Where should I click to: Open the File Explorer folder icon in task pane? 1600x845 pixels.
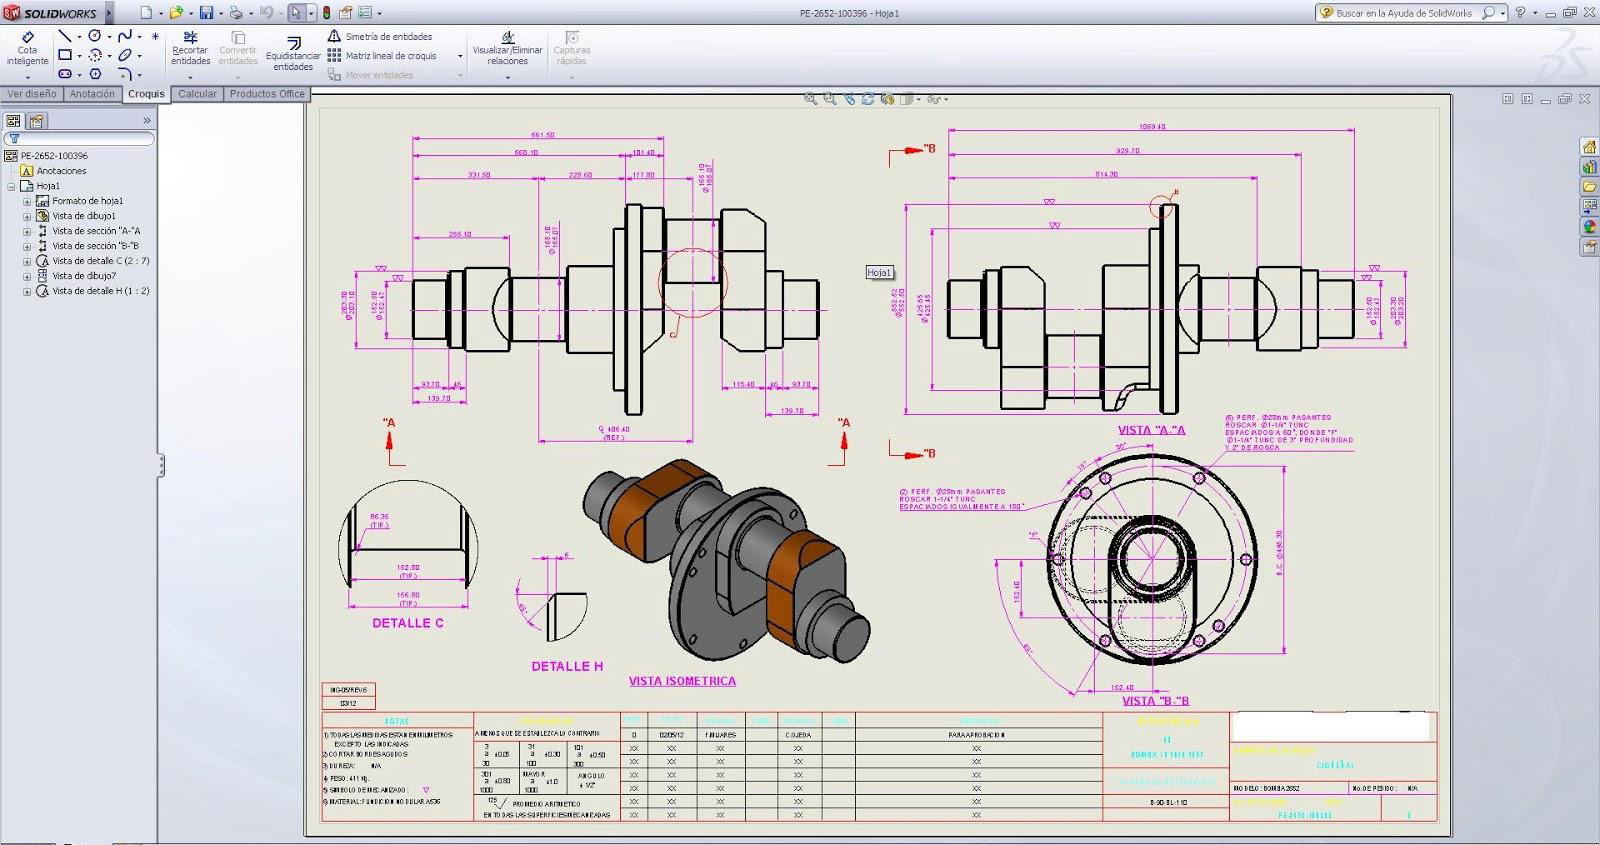point(1589,187)
